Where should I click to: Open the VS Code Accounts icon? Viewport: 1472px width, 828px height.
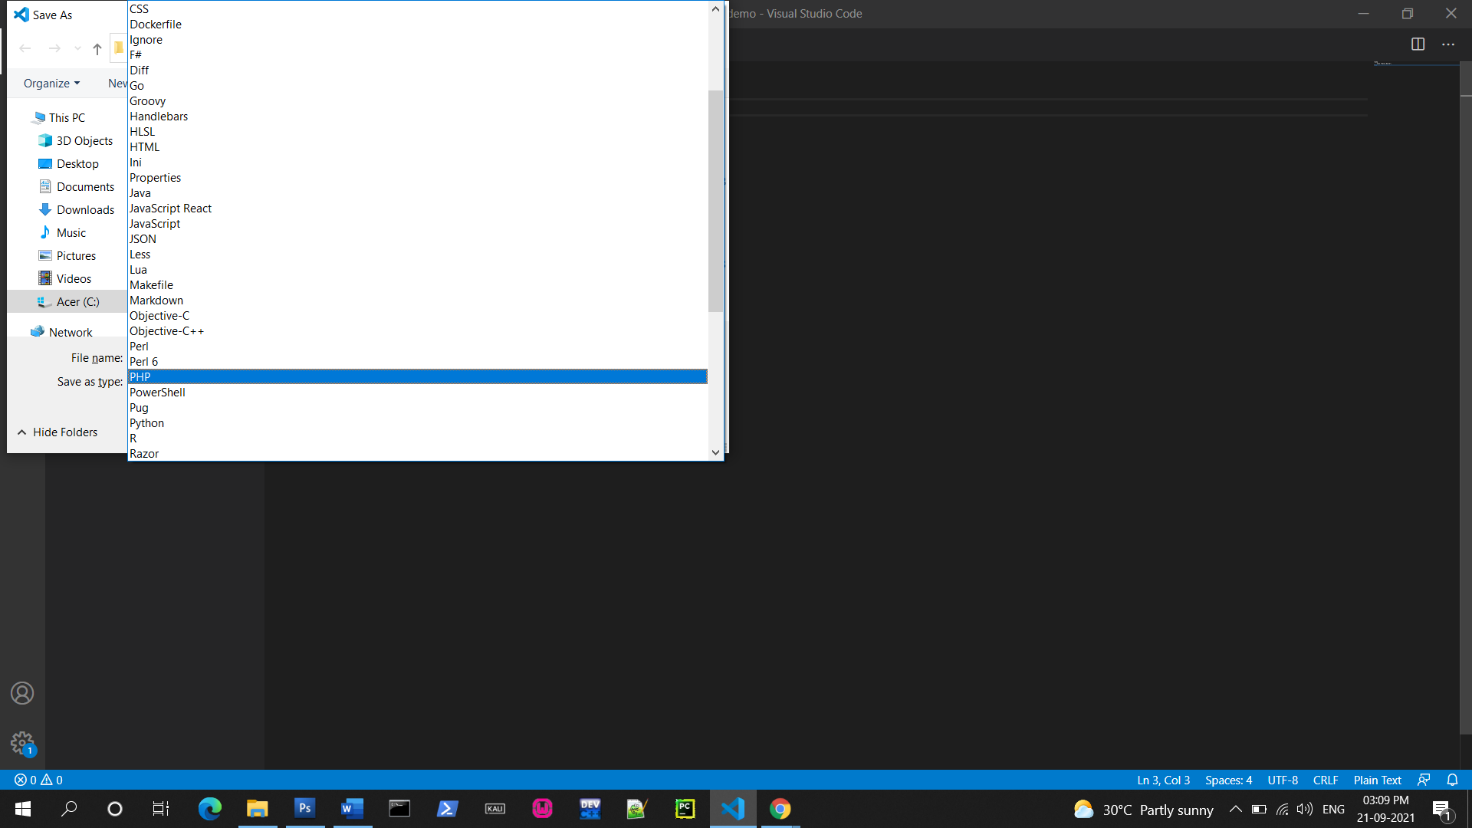click(x=22, y=692)
